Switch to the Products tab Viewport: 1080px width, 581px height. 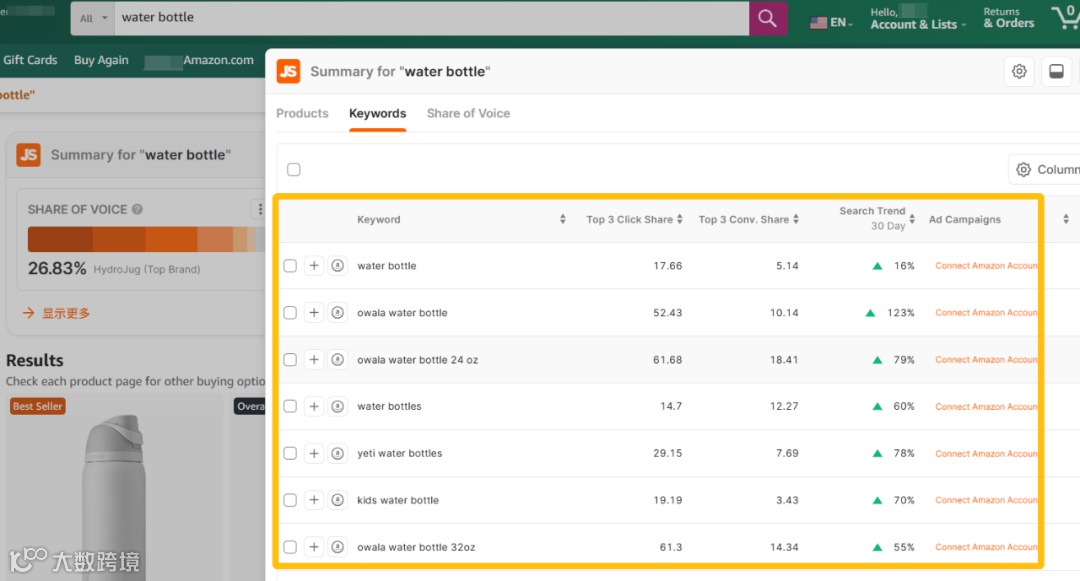302,114
